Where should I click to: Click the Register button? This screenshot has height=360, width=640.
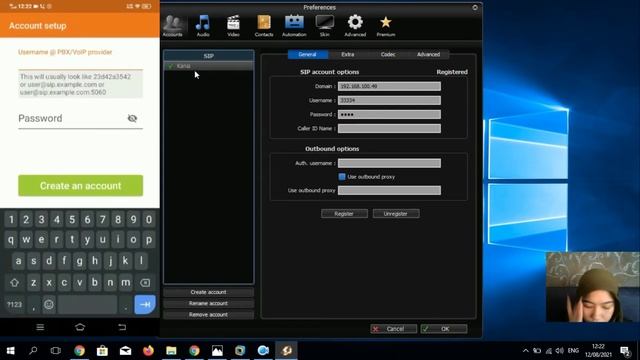tap(344, 213)
